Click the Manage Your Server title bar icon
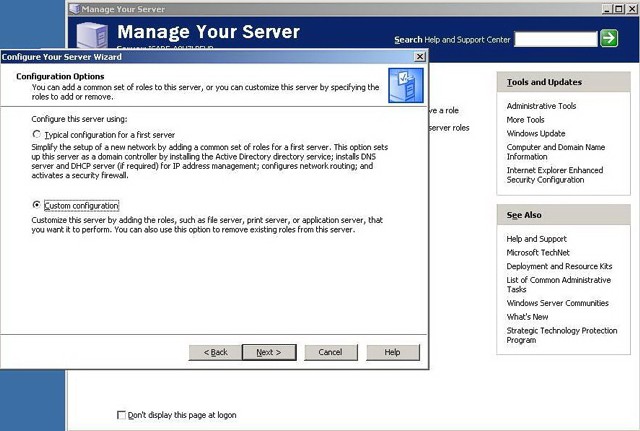Image resolution: width=640 pixels, height=431 pixels. coord(74,9)
